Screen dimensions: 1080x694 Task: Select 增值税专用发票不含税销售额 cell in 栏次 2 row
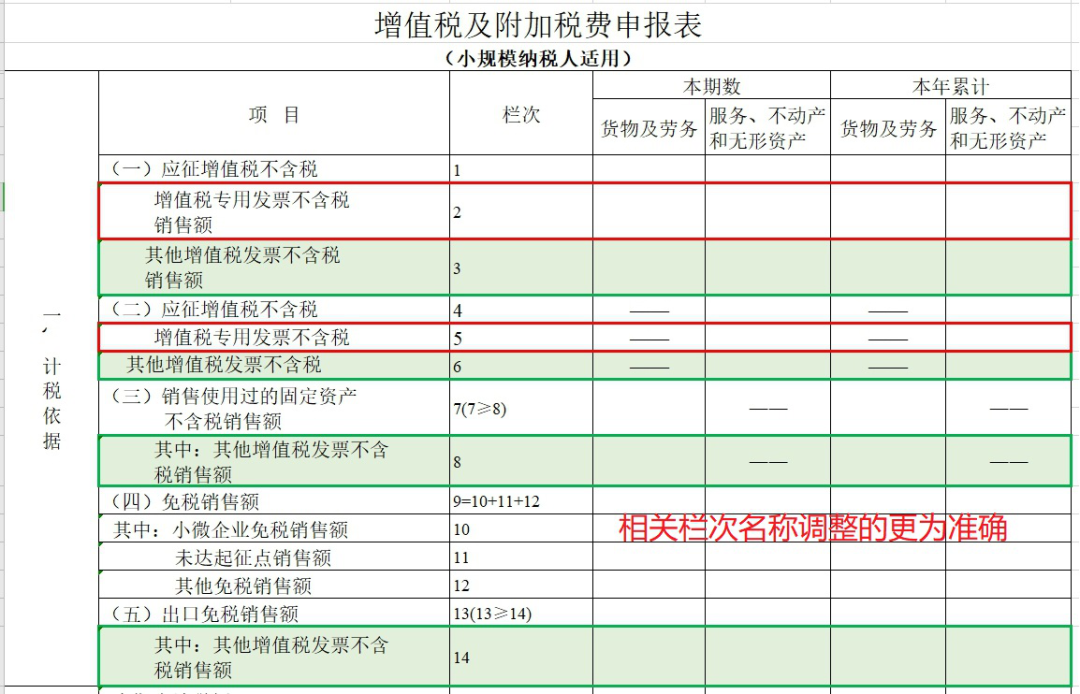click(274, 211)
